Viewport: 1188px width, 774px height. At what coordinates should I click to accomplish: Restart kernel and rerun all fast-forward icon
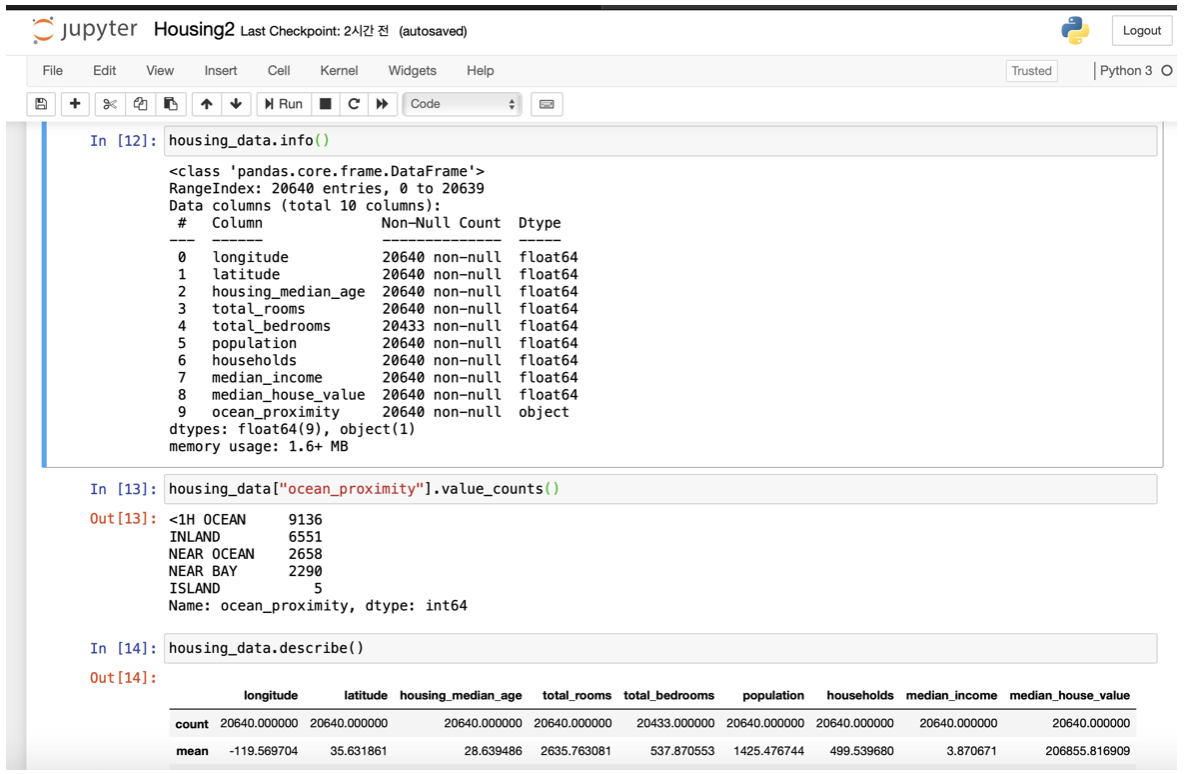pos(383,104)
